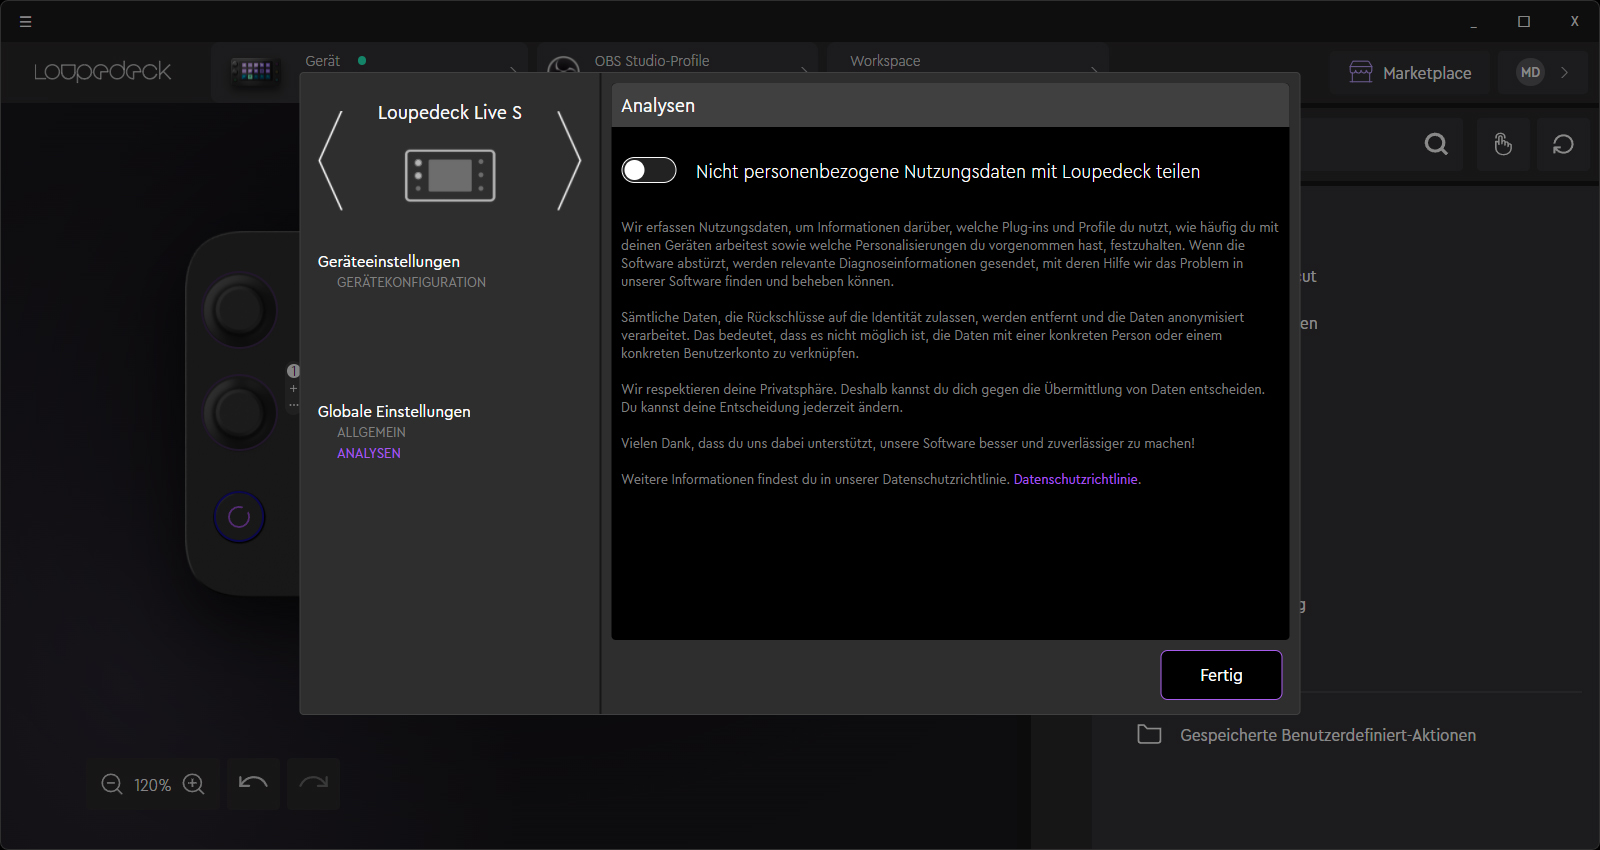Maximize the Loupedeck window
1600x850 pixels.
(x=1524, y=21)
